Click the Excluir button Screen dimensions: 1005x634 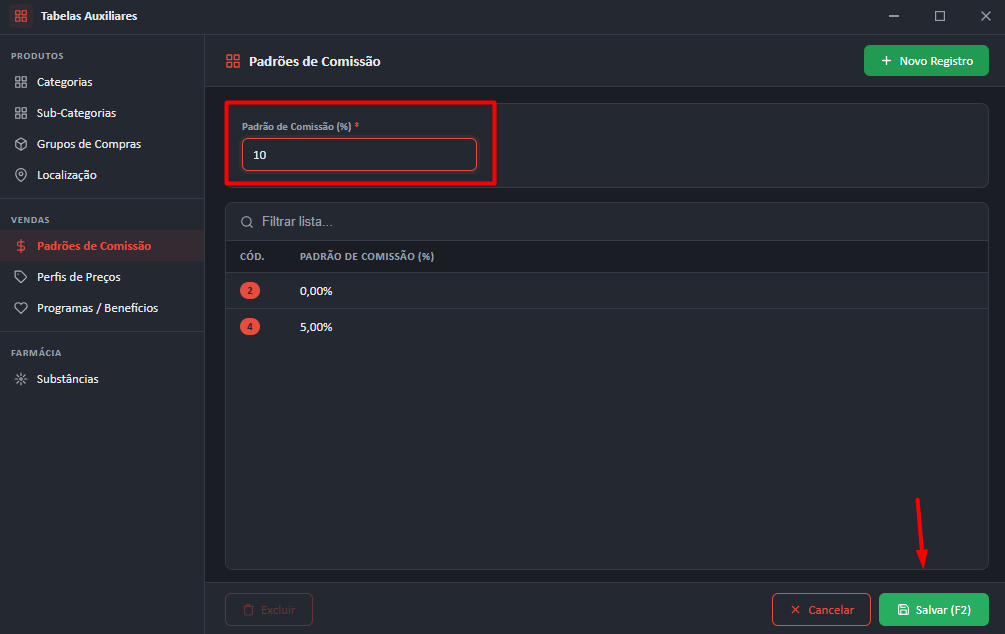pos(269,610)
